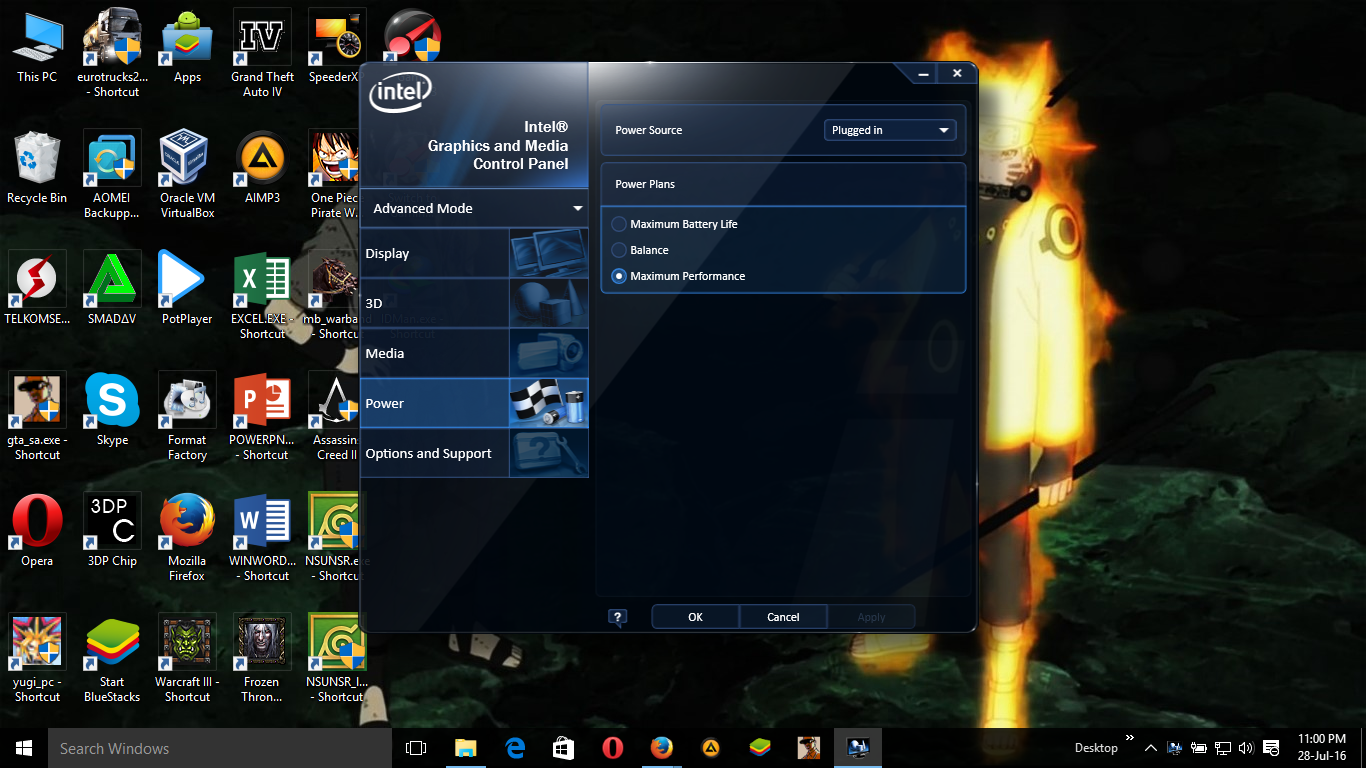Select Maximum Performance power plan
The image size is (1366, 768).
679,276
